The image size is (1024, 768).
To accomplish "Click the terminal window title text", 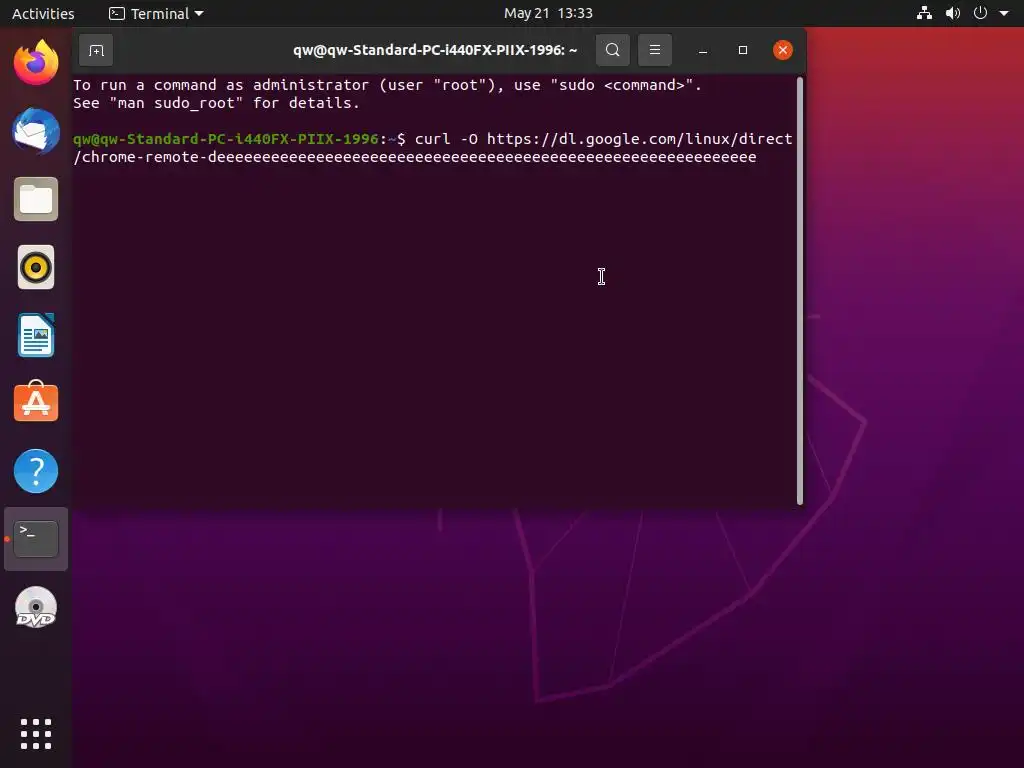I will pos(435,50).
